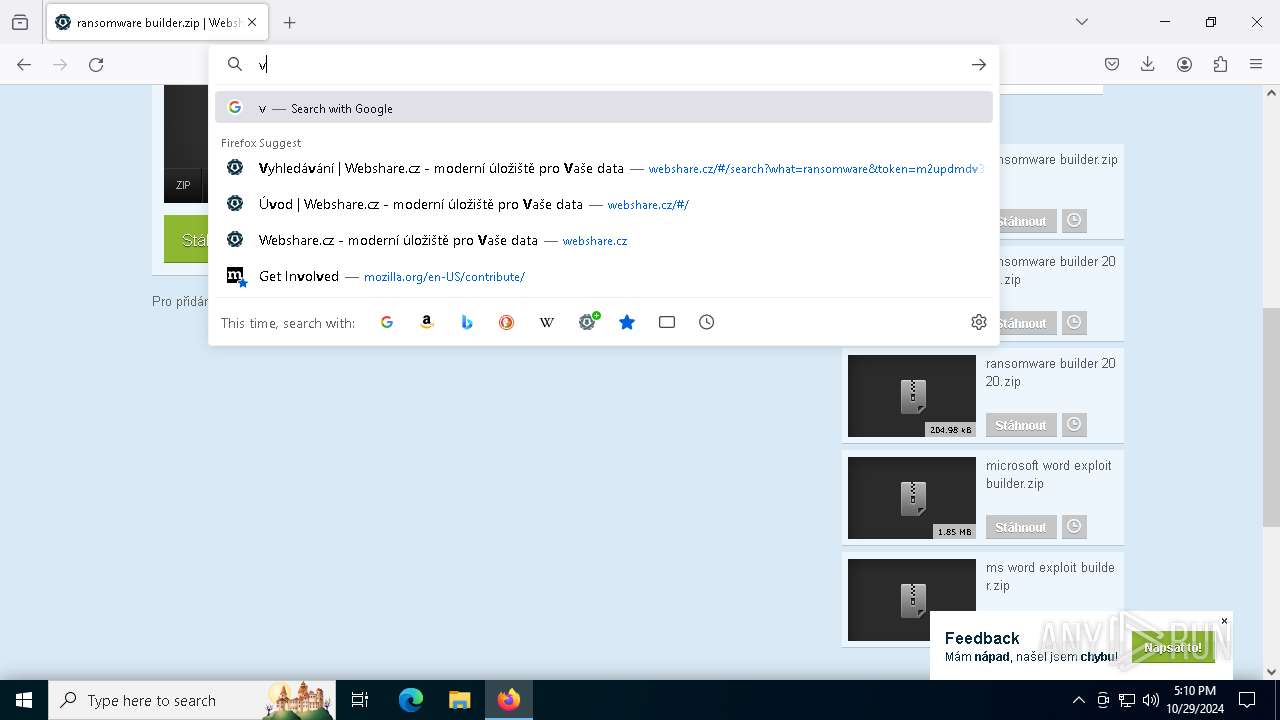Open a new tab
The image size is (1280, 720).
[x=290, y=22]
